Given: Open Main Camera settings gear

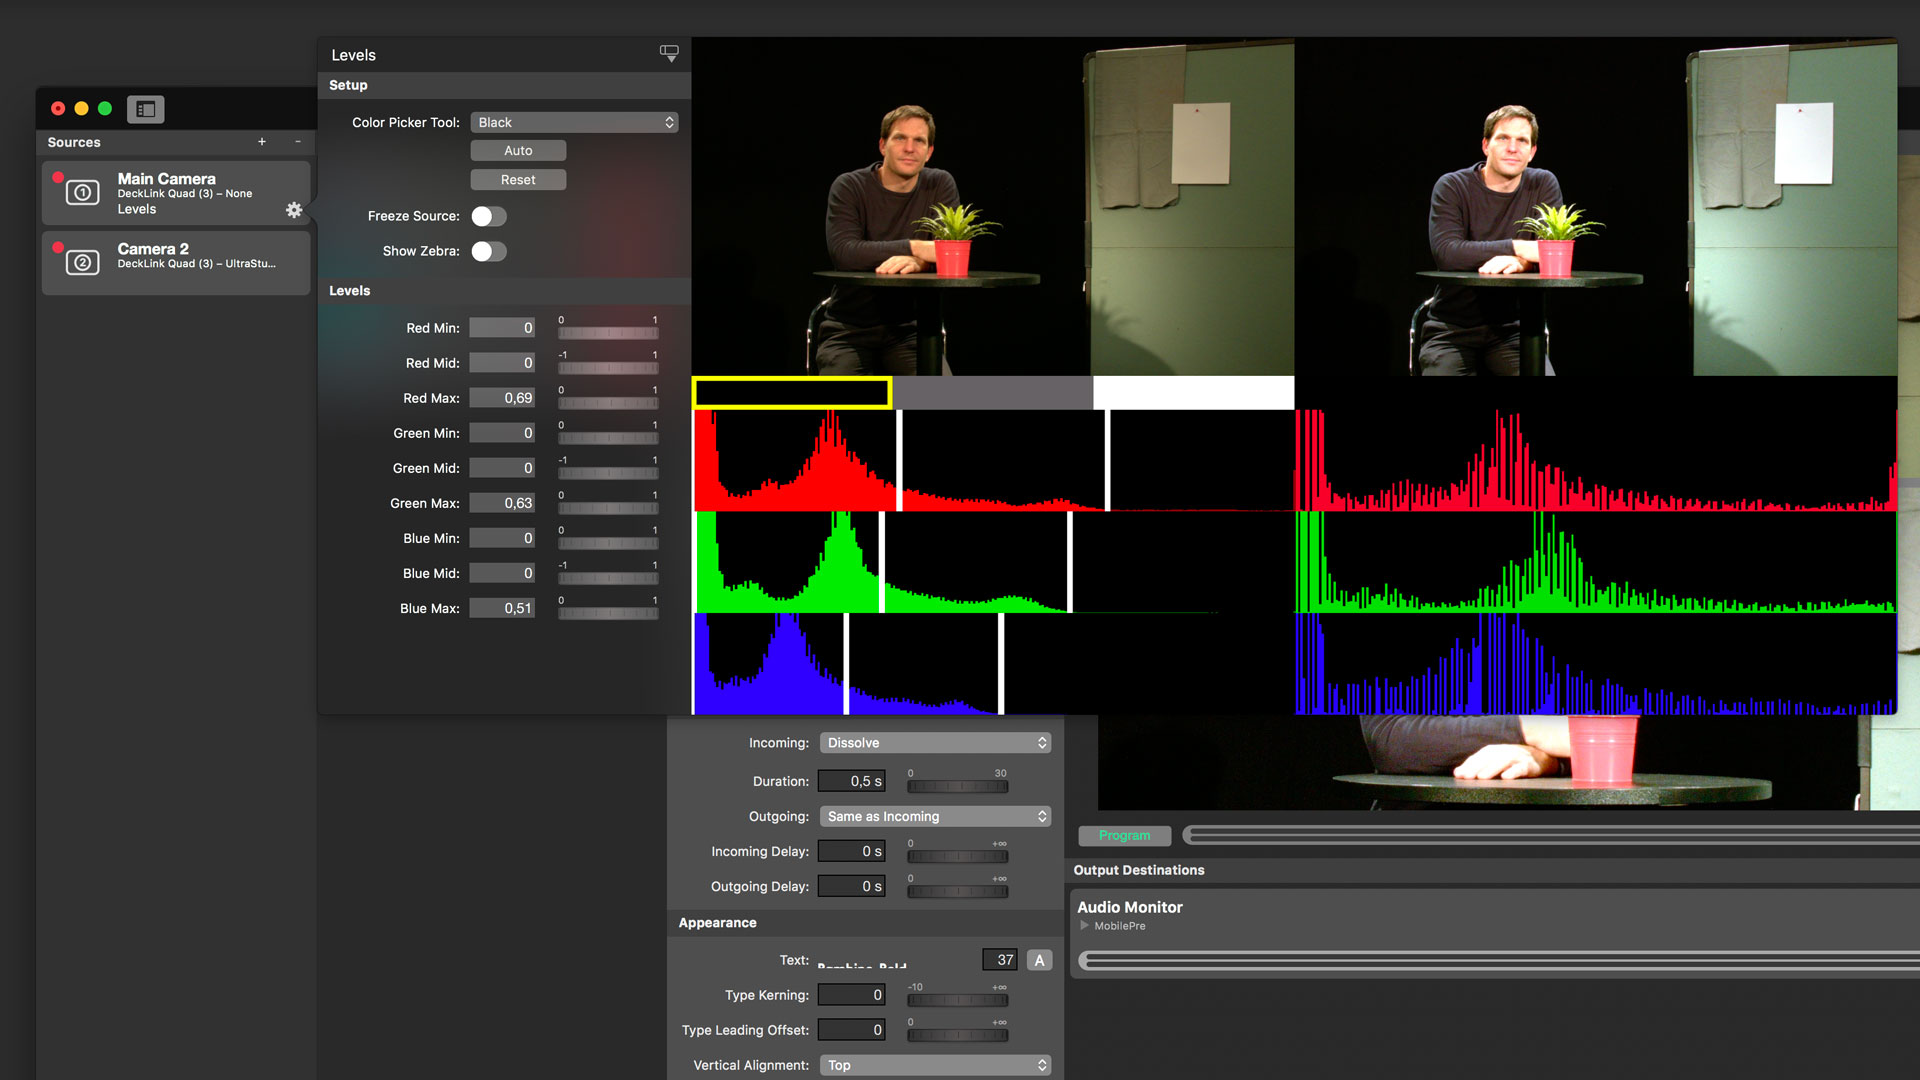Looking at the screenshot, I should click(x=293, y=210).
